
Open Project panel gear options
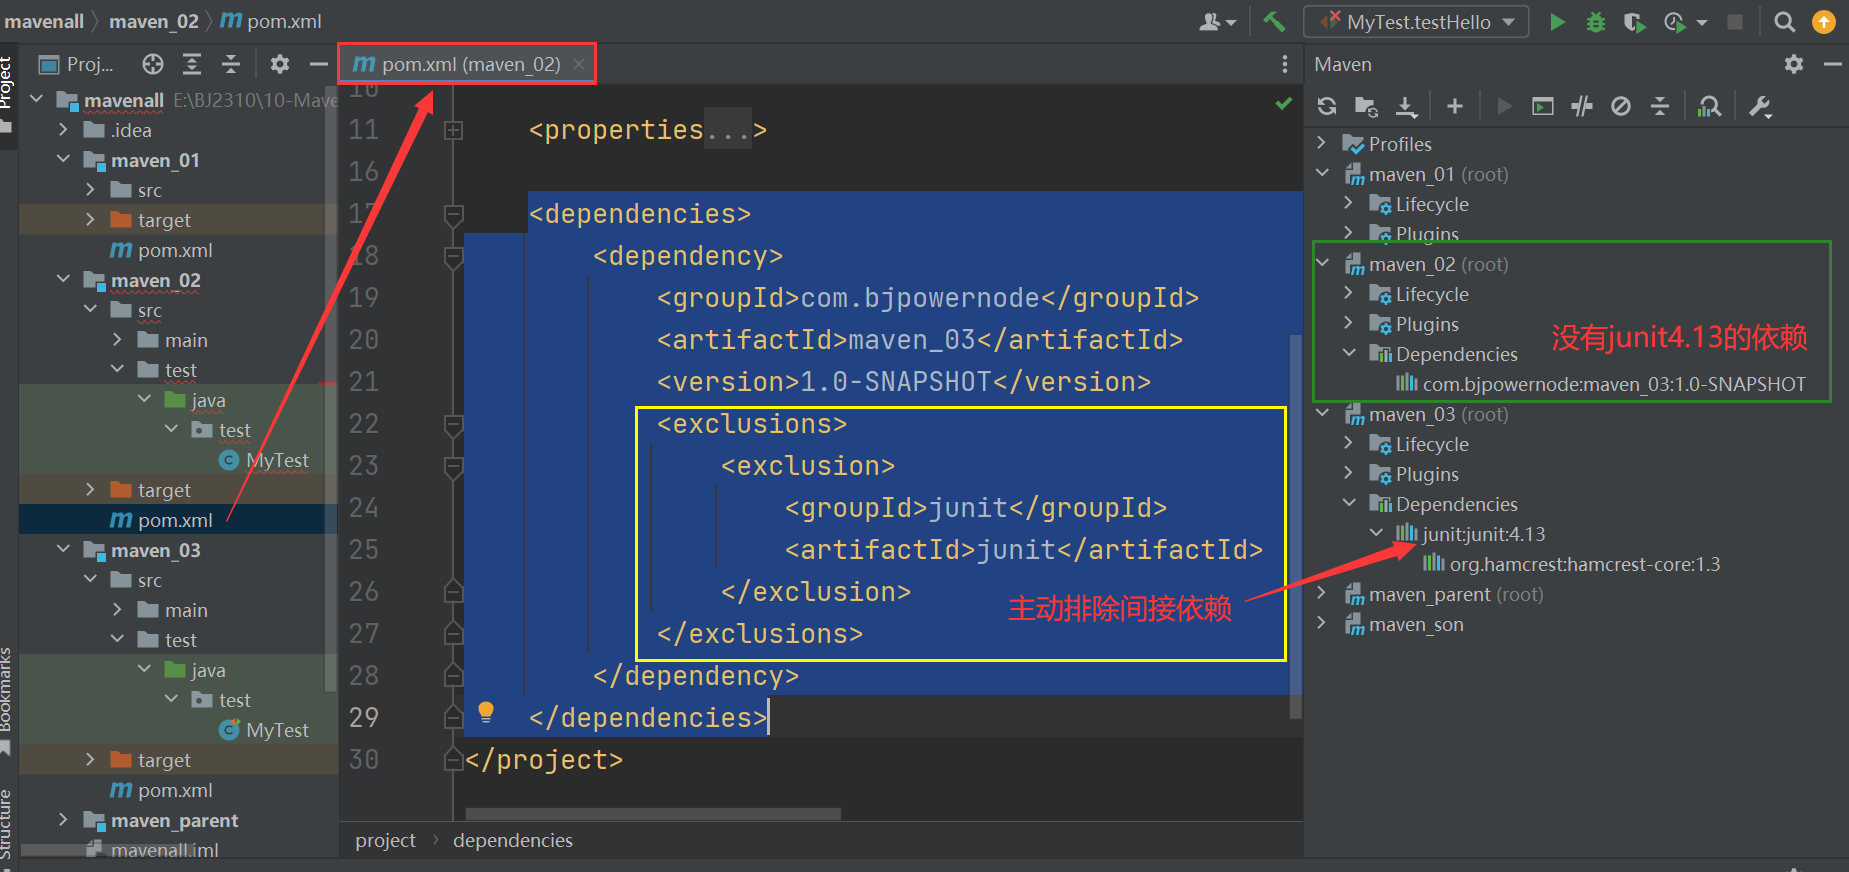280,64
